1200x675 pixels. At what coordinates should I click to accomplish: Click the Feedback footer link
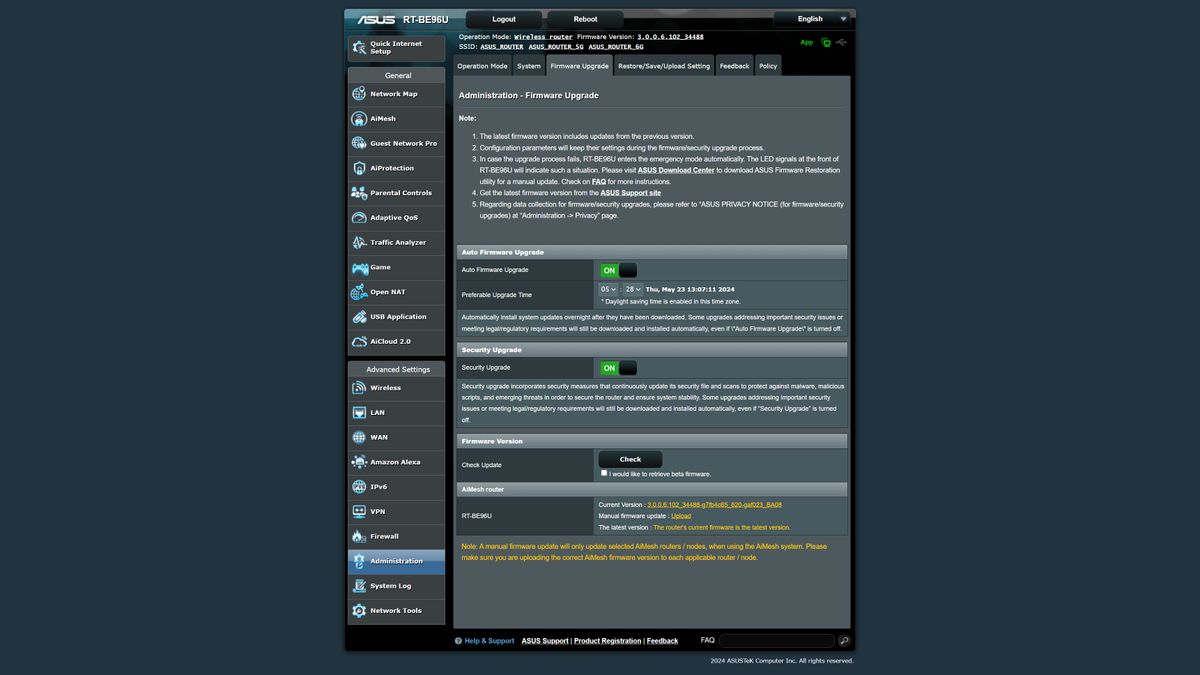point(662,641)
